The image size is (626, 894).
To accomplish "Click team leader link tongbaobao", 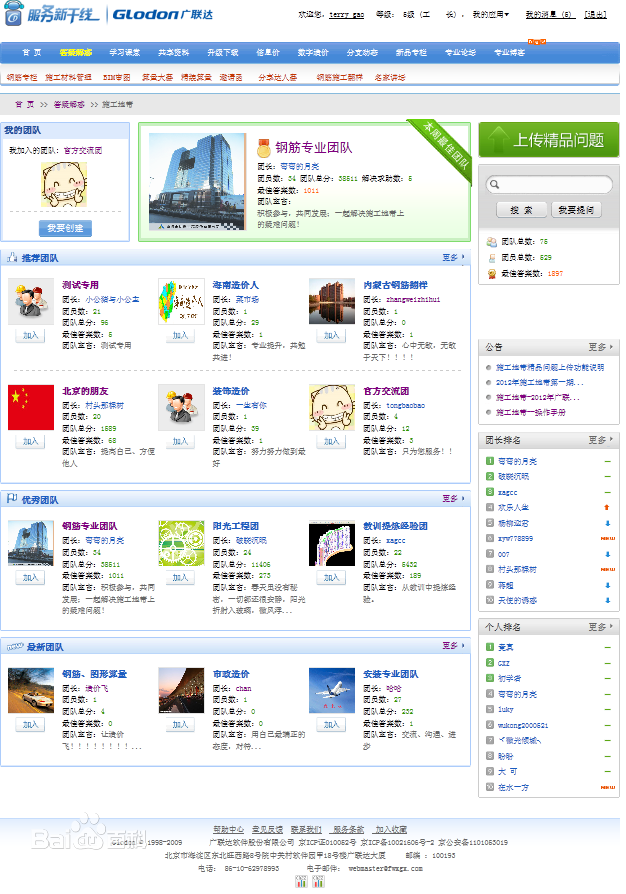I will (405, 405).
